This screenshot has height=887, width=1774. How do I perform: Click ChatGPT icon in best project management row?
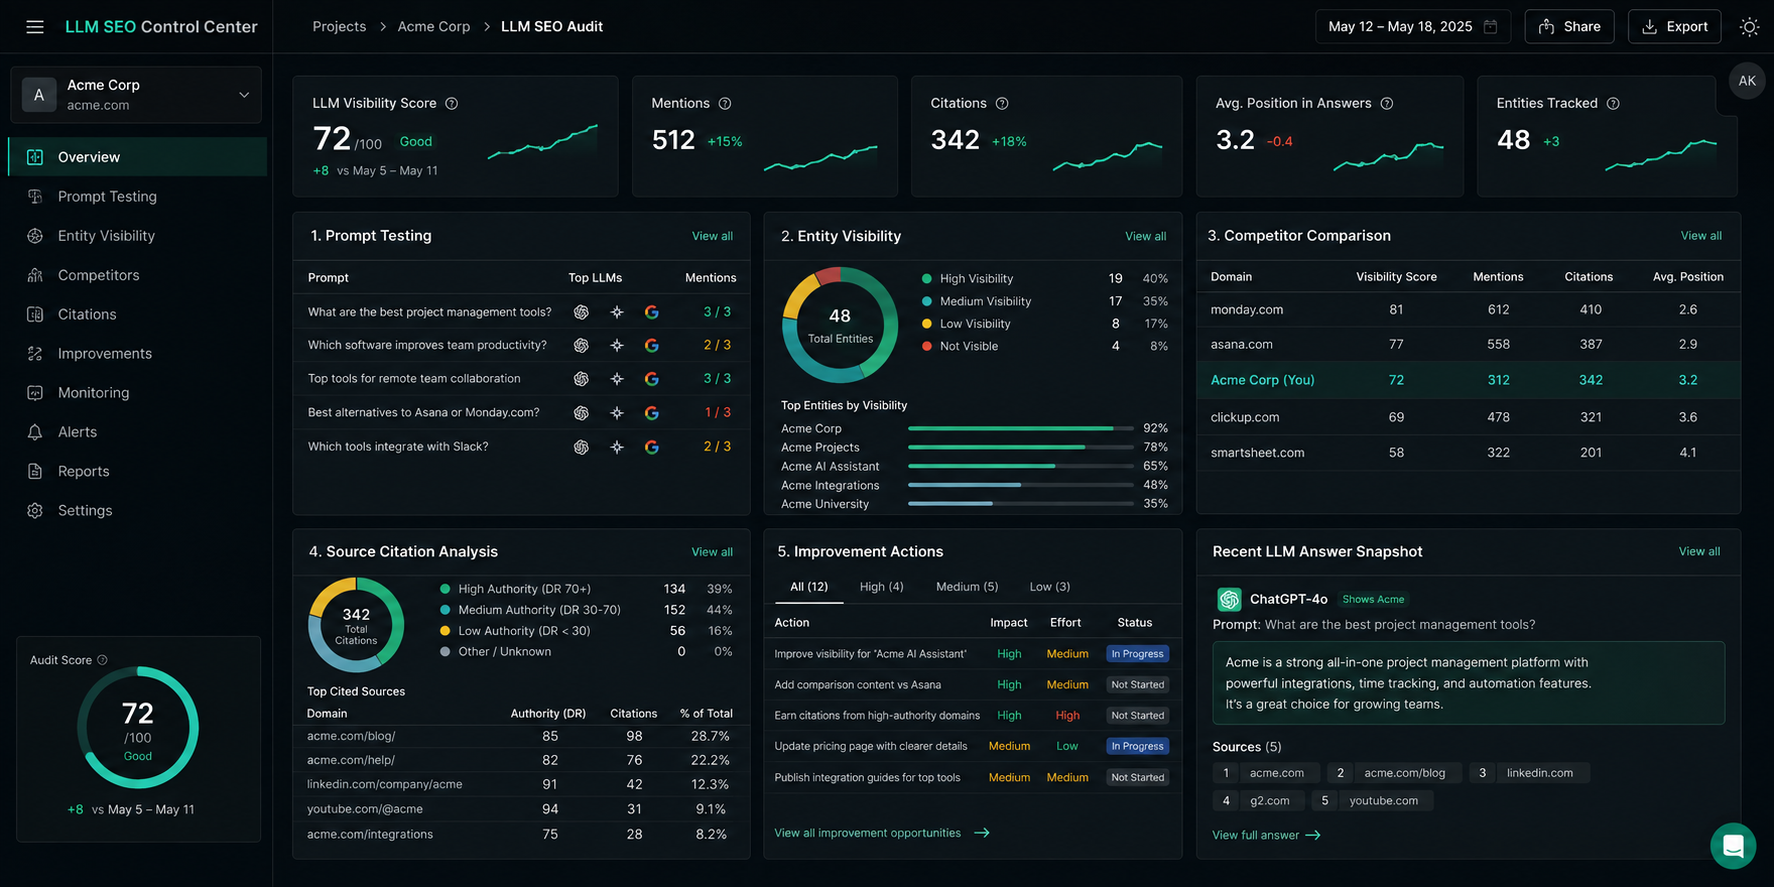pyautogui.click(x=581, y=312)
